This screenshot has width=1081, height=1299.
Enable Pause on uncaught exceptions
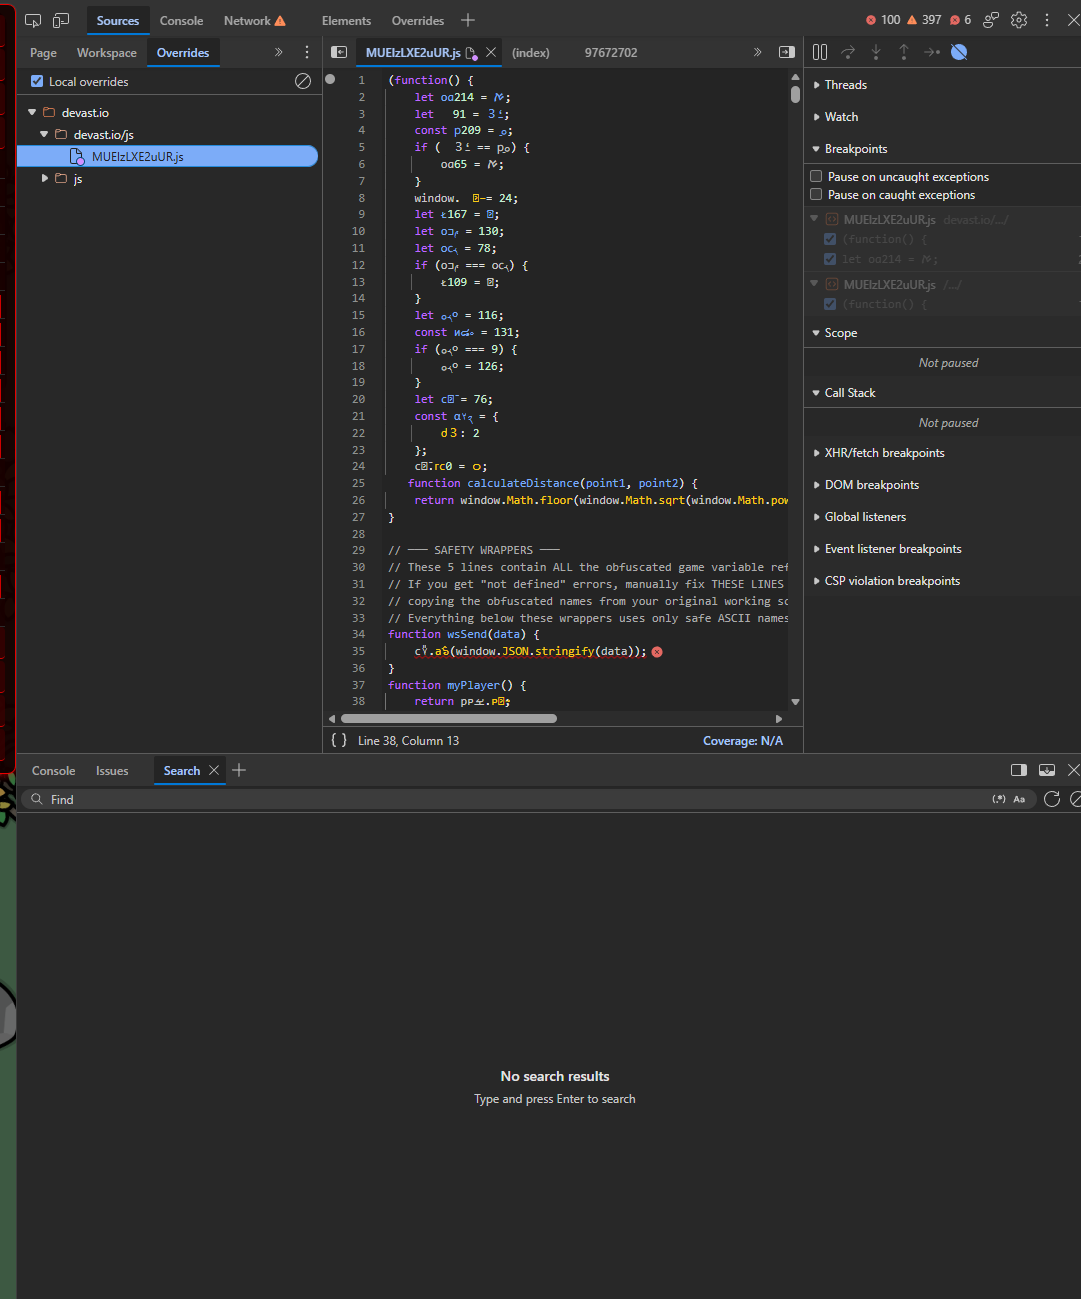[816, 177]
